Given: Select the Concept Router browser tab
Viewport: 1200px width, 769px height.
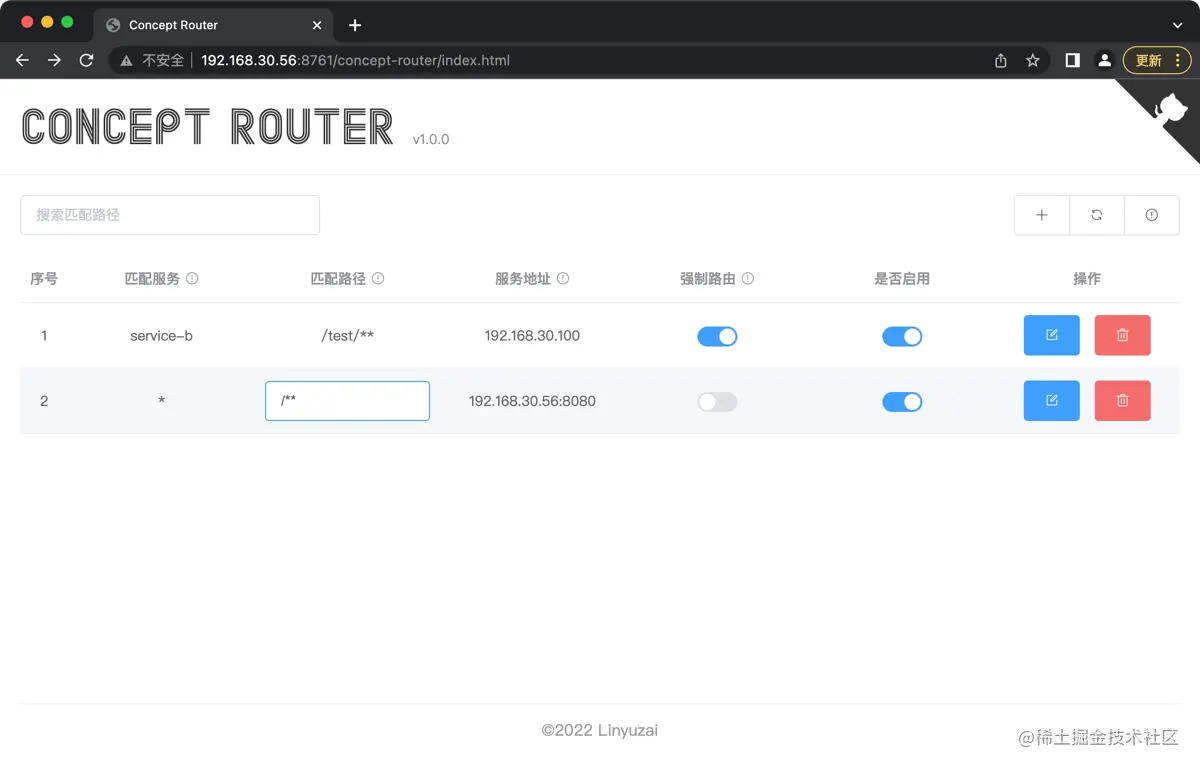Looking at the screenshot, I should 213,25.
